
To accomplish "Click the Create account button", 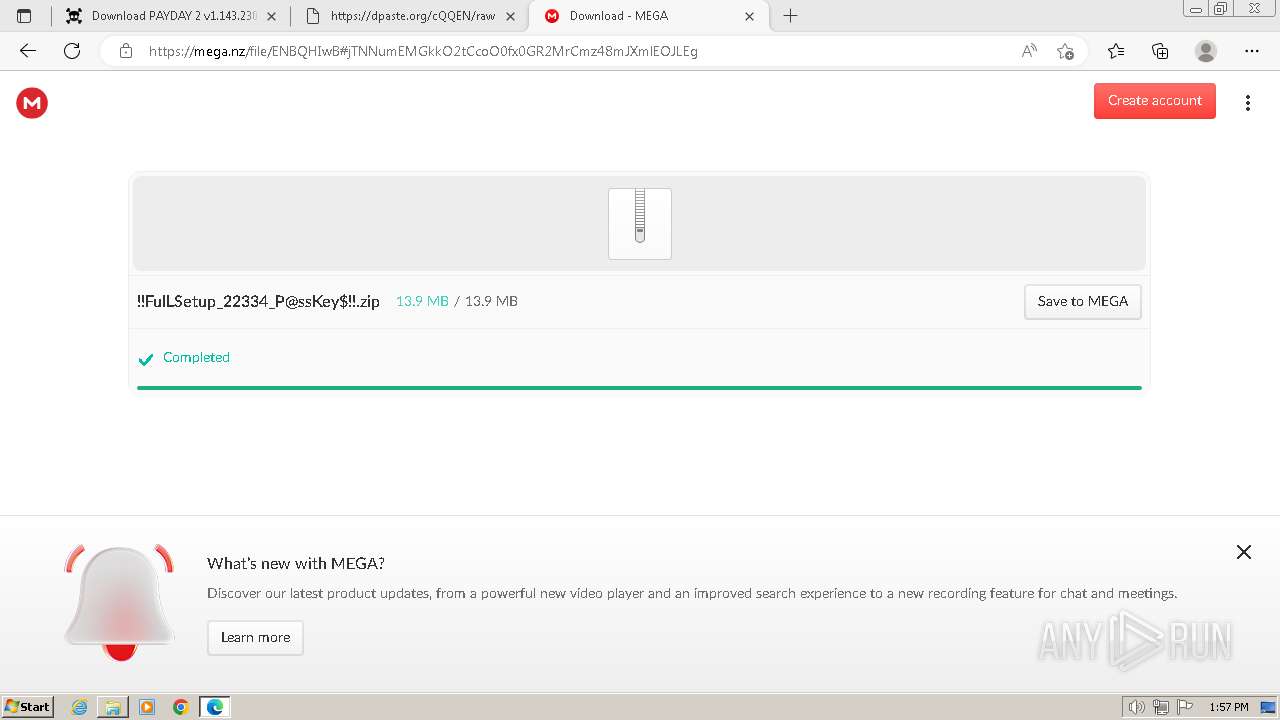I will point(1155,101).
